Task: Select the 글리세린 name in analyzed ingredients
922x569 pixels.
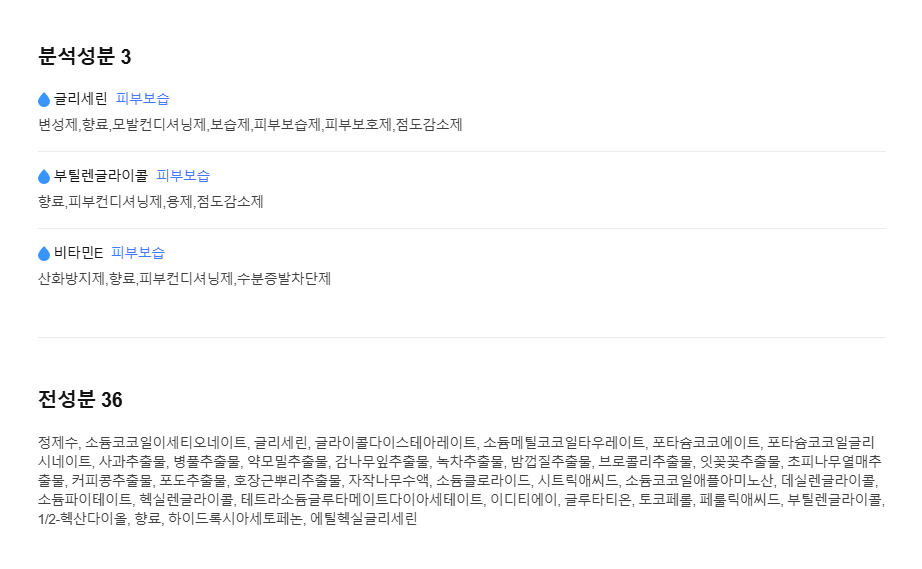Action: click(81, 99)
